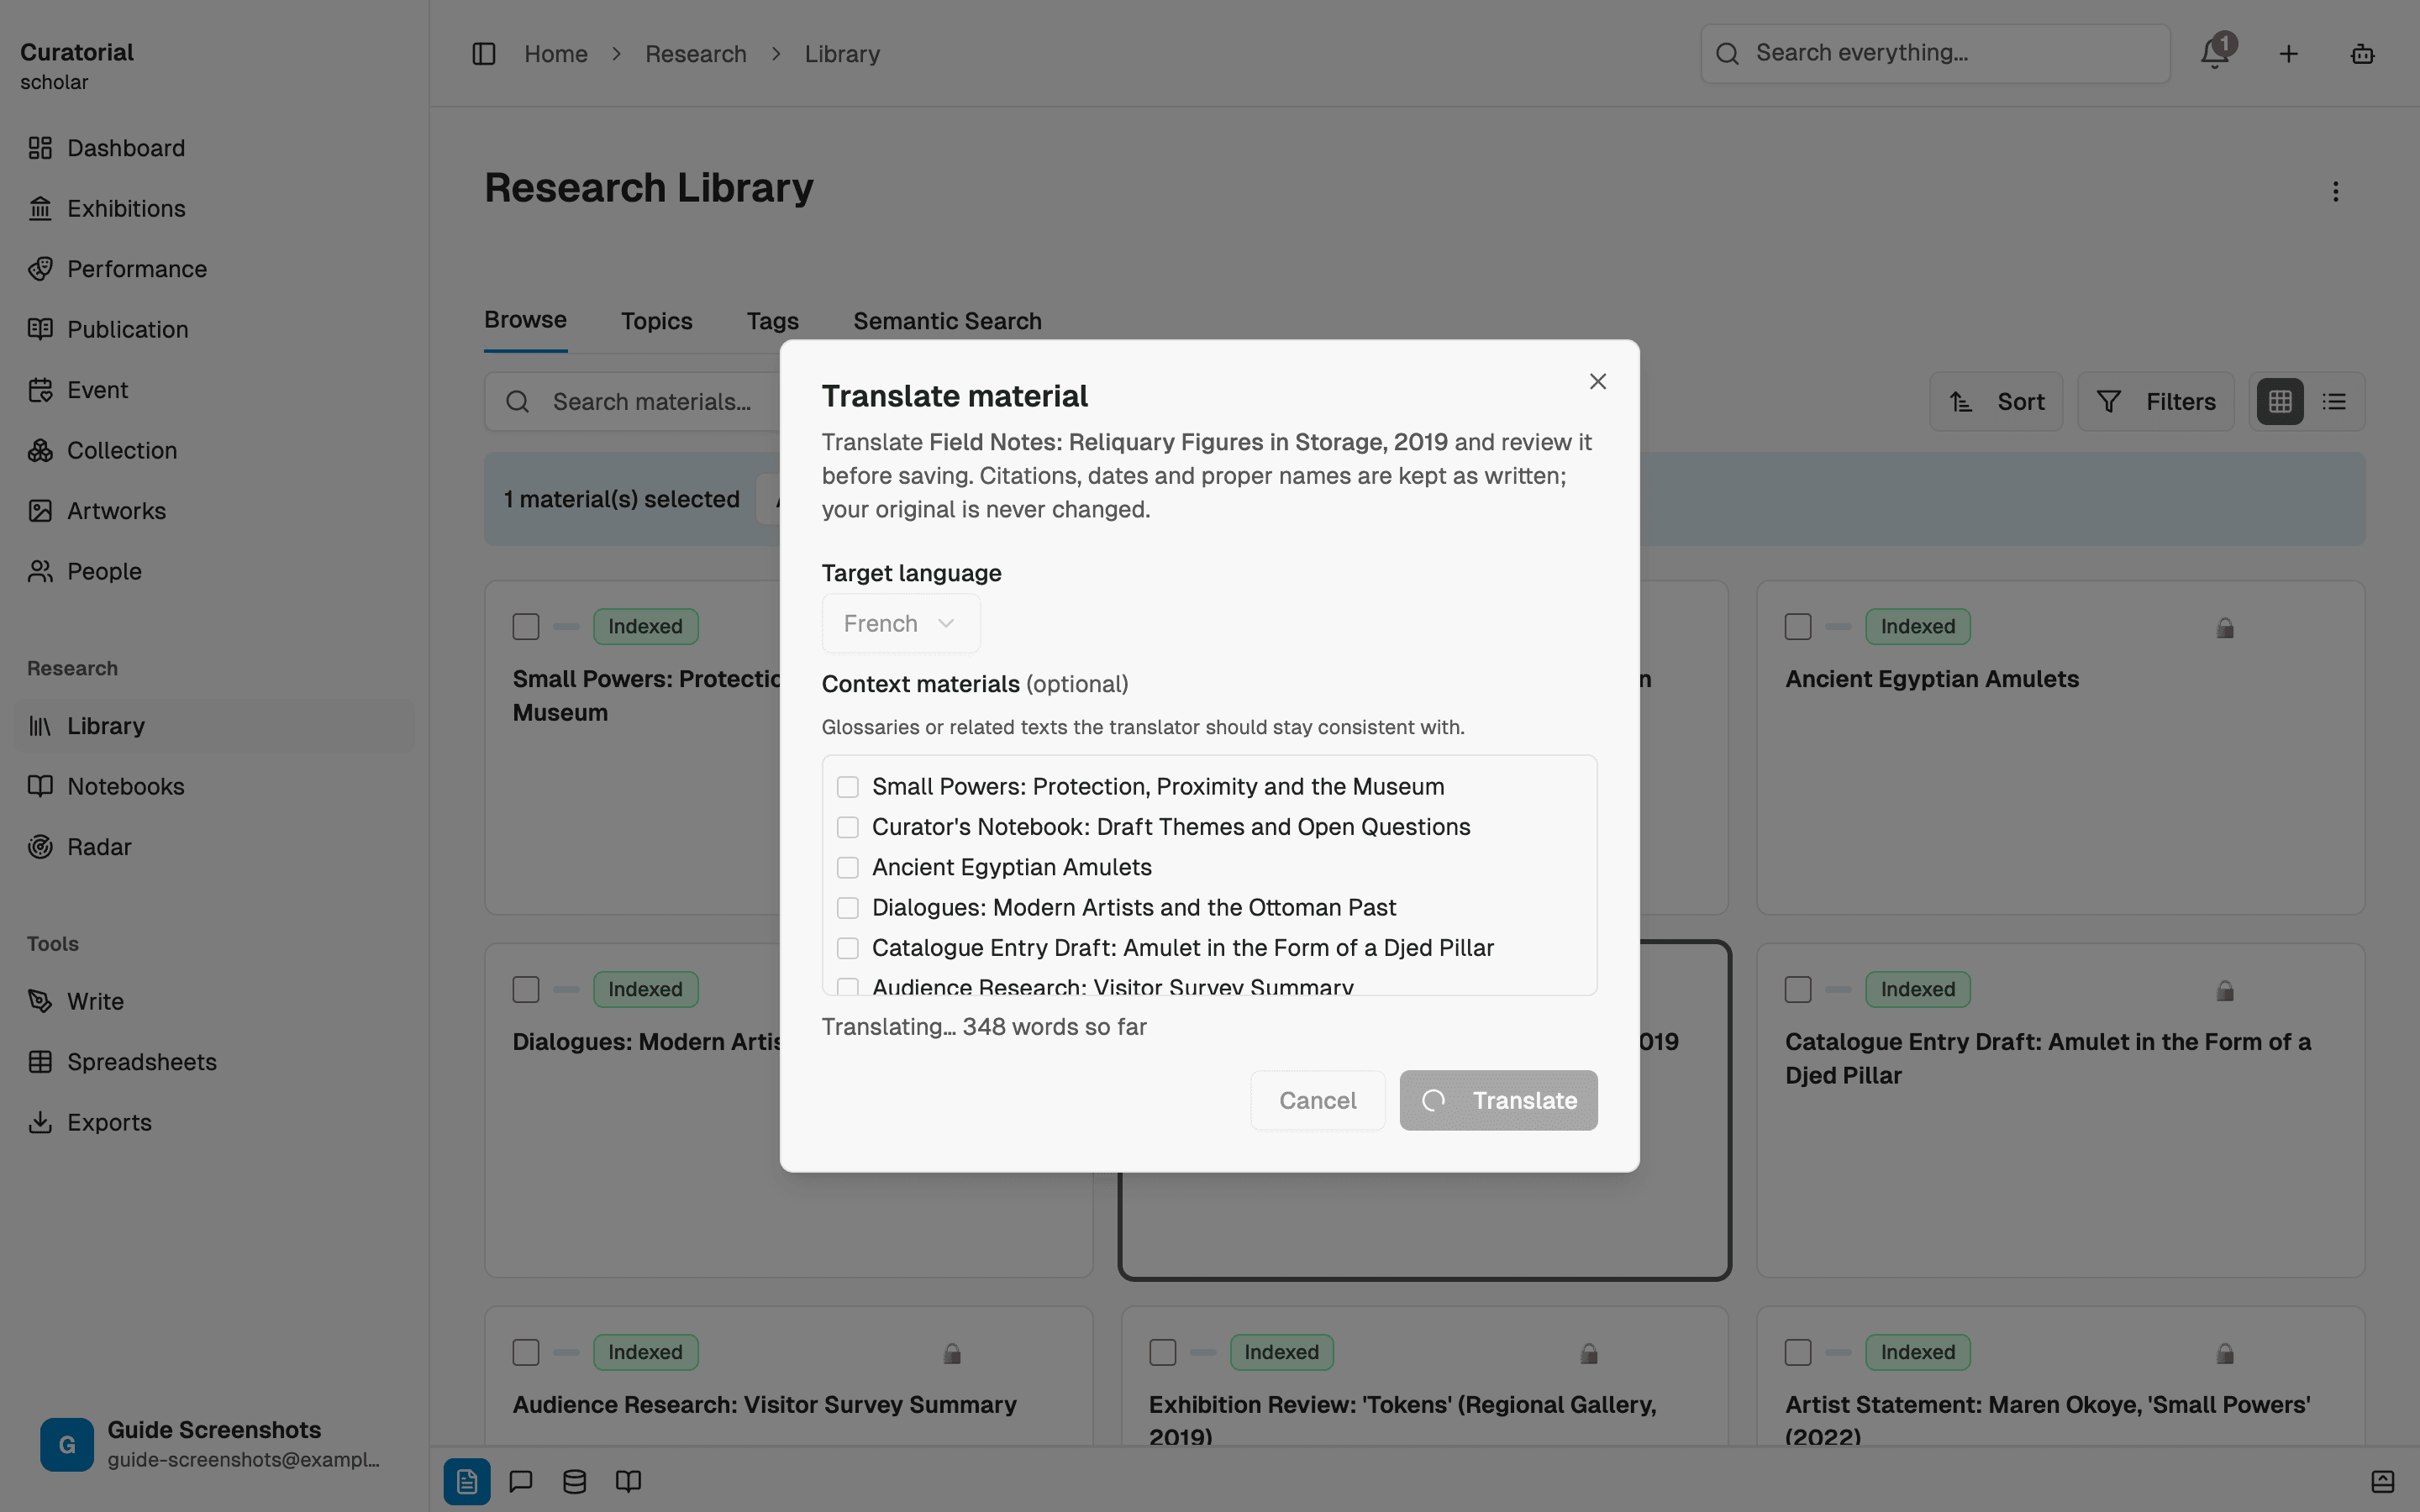Switch to grid view
This screenshot has height=1512, width=2420.
click(2280, 402)
